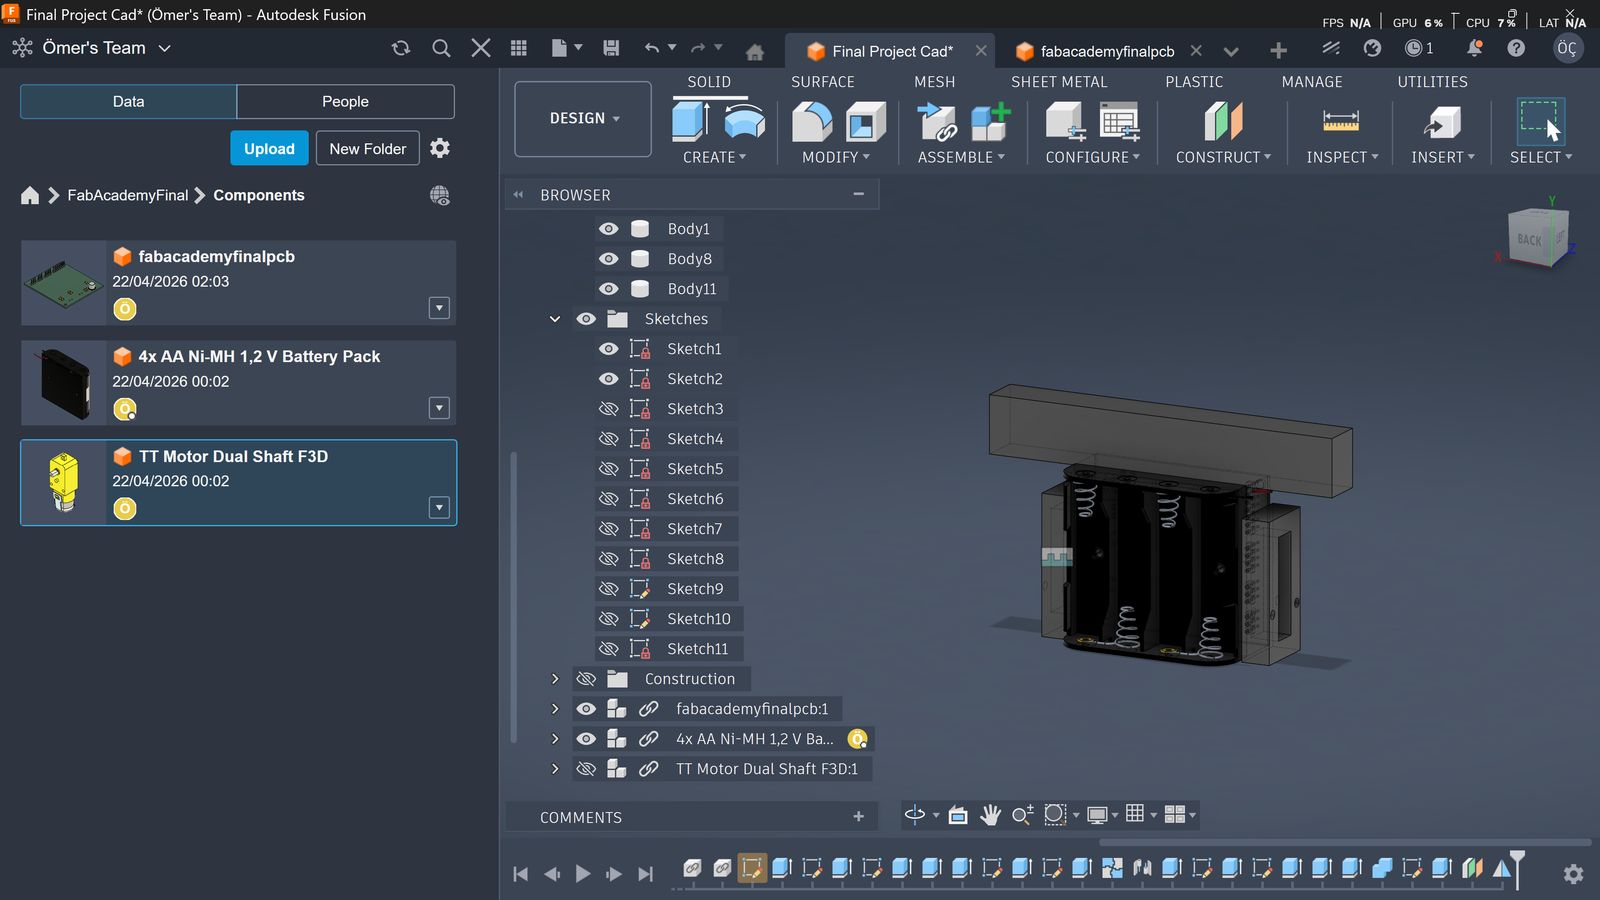Expand the Construction folder

[x=555, y=679]
